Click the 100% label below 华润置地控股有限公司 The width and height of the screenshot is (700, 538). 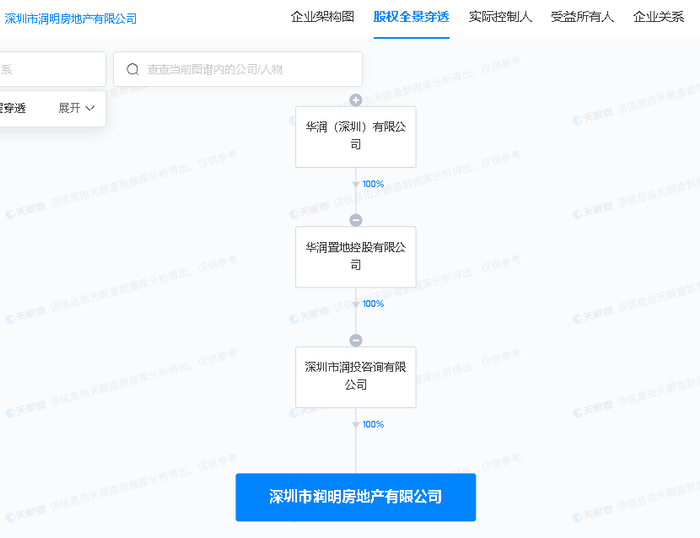373,304
